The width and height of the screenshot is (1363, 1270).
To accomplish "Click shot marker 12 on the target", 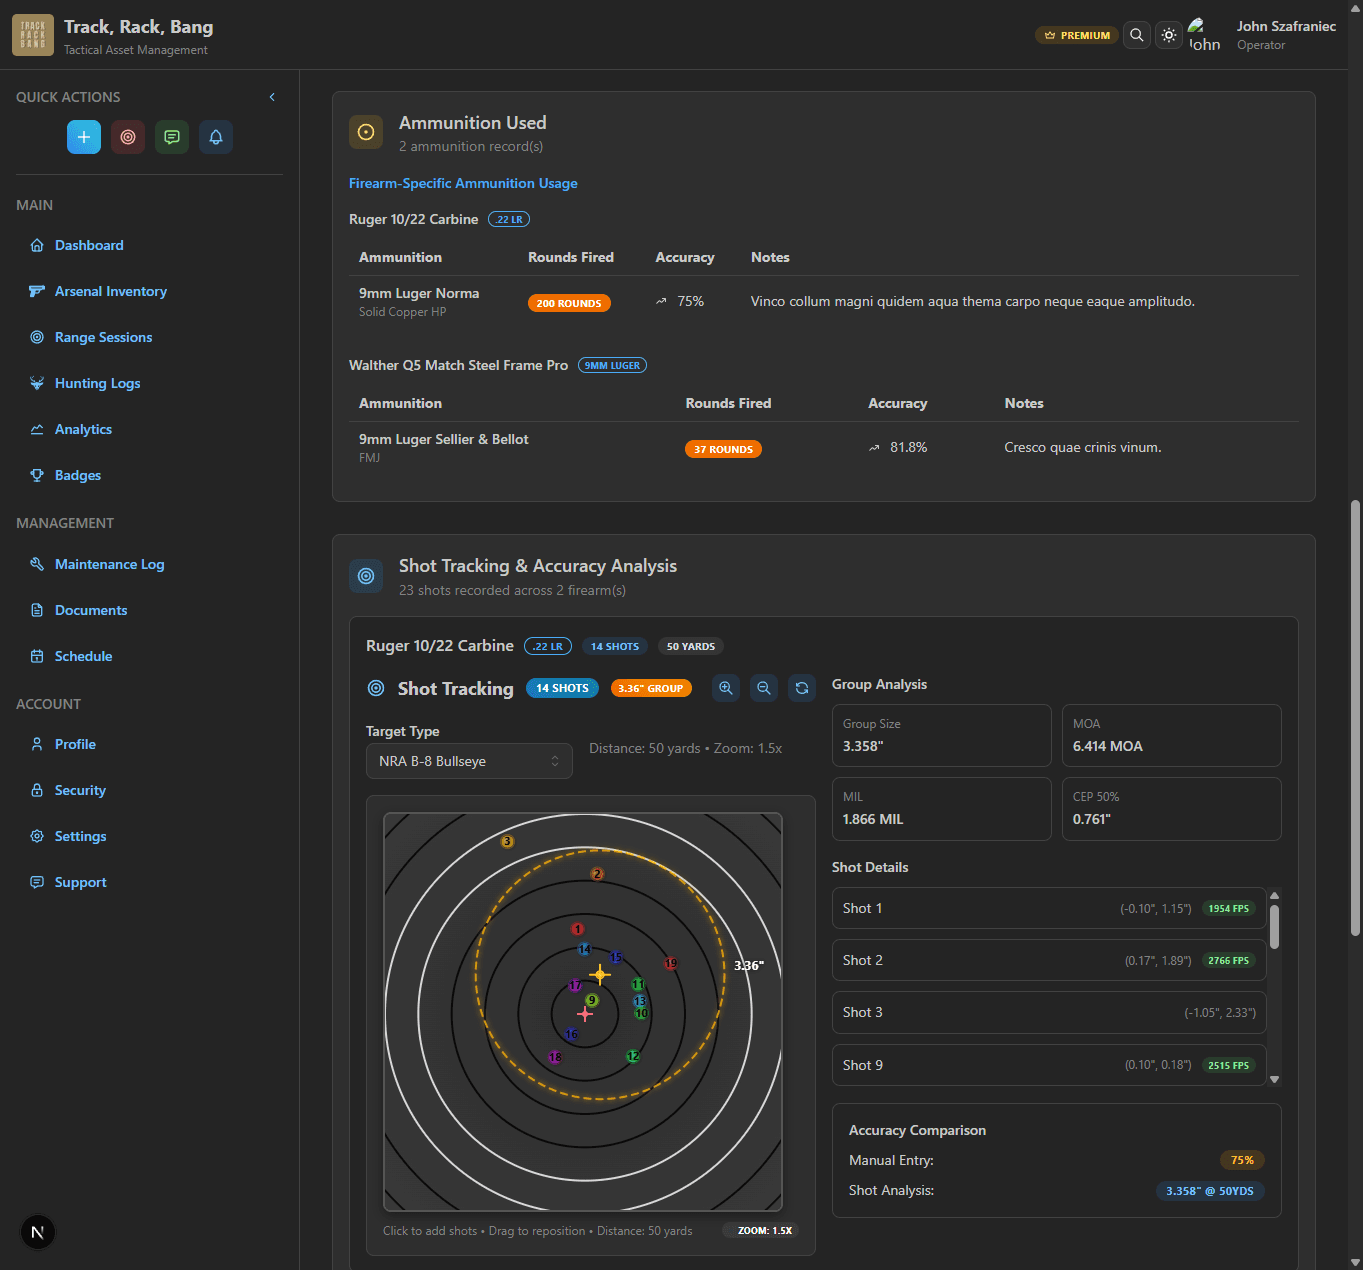I will coord(633,1056).
